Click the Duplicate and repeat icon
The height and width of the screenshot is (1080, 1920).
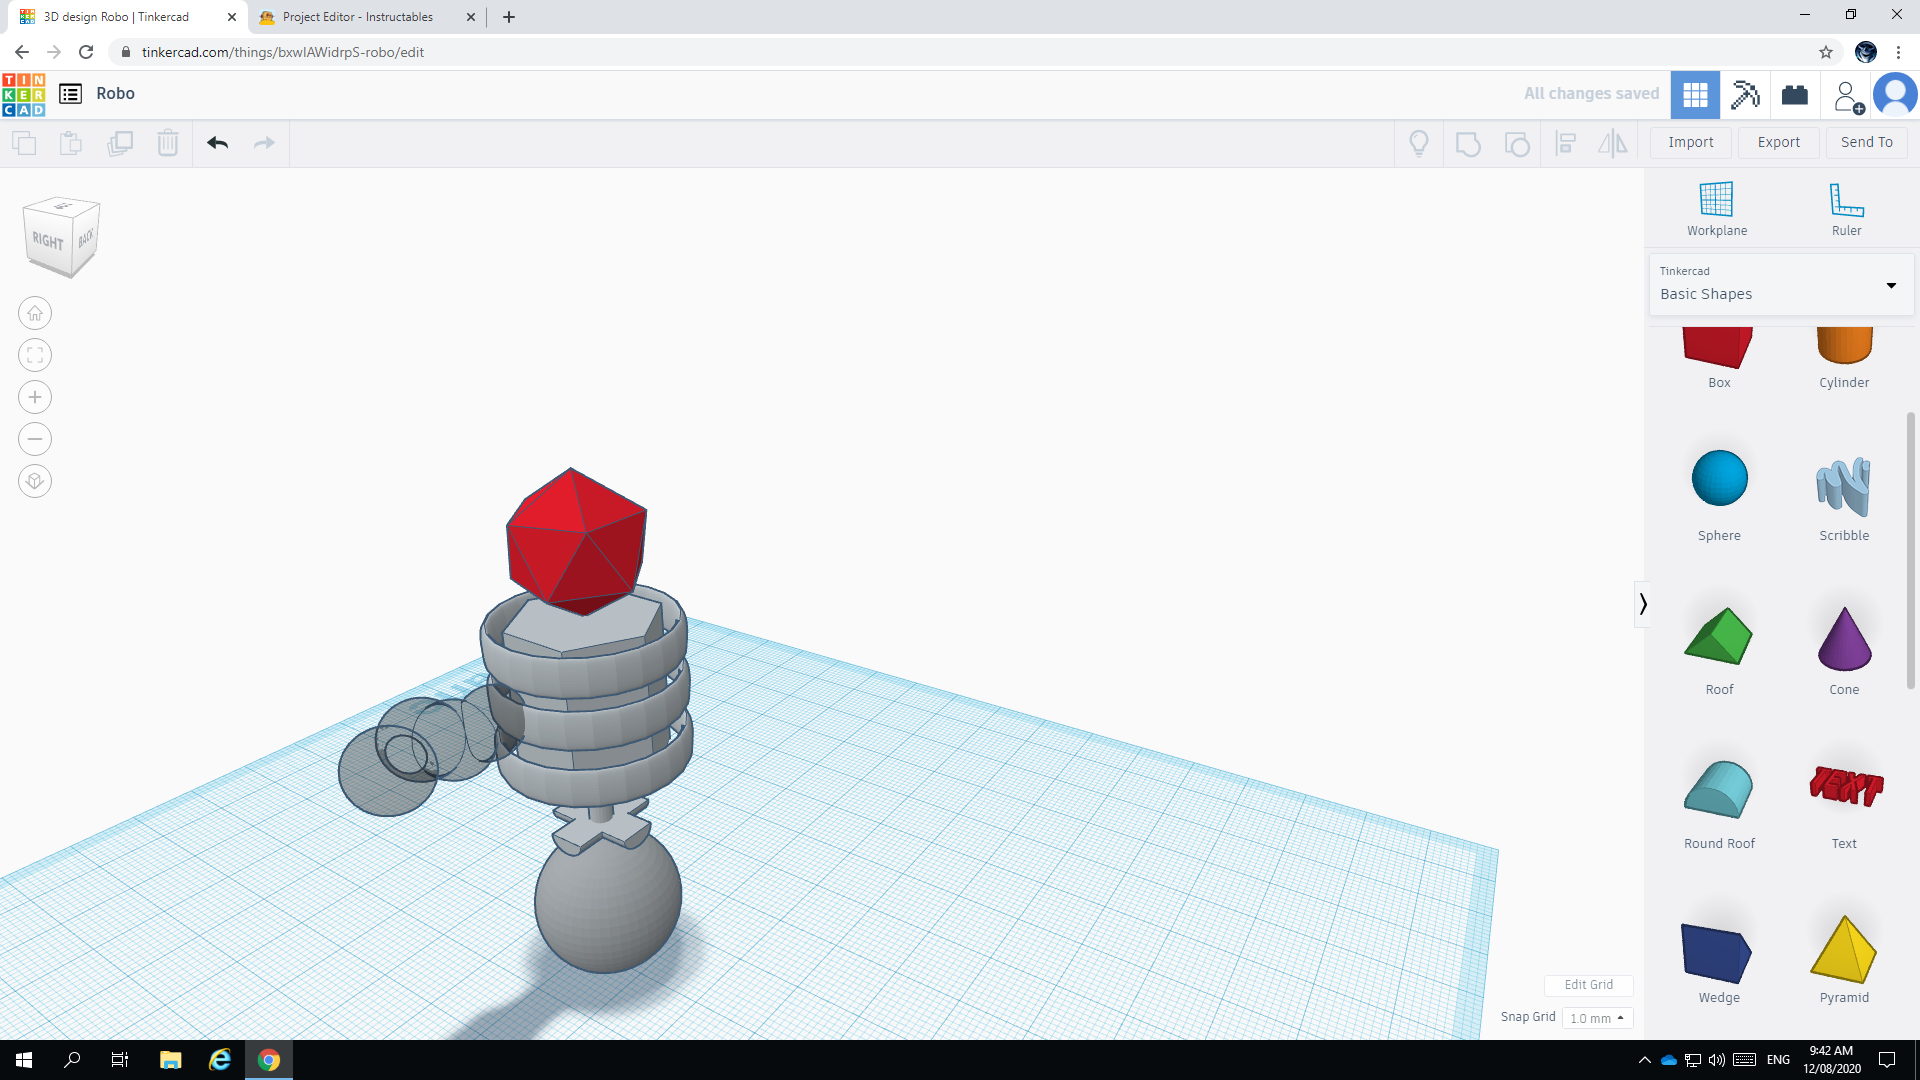(120, 143)
